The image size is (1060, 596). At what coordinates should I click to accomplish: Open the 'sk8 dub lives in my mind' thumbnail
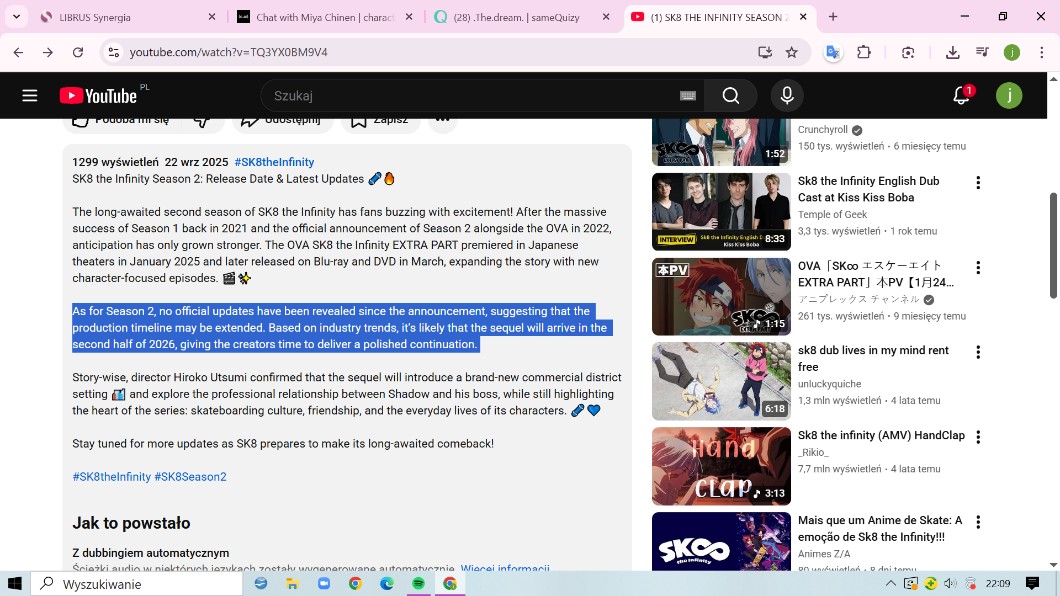click(x=721, y=381)
